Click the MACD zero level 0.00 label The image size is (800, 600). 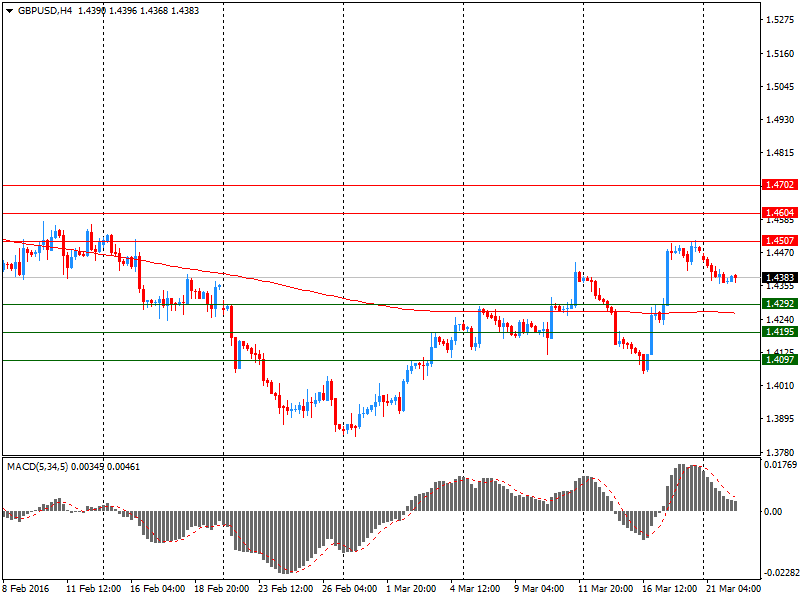click(x=773, y=512)
